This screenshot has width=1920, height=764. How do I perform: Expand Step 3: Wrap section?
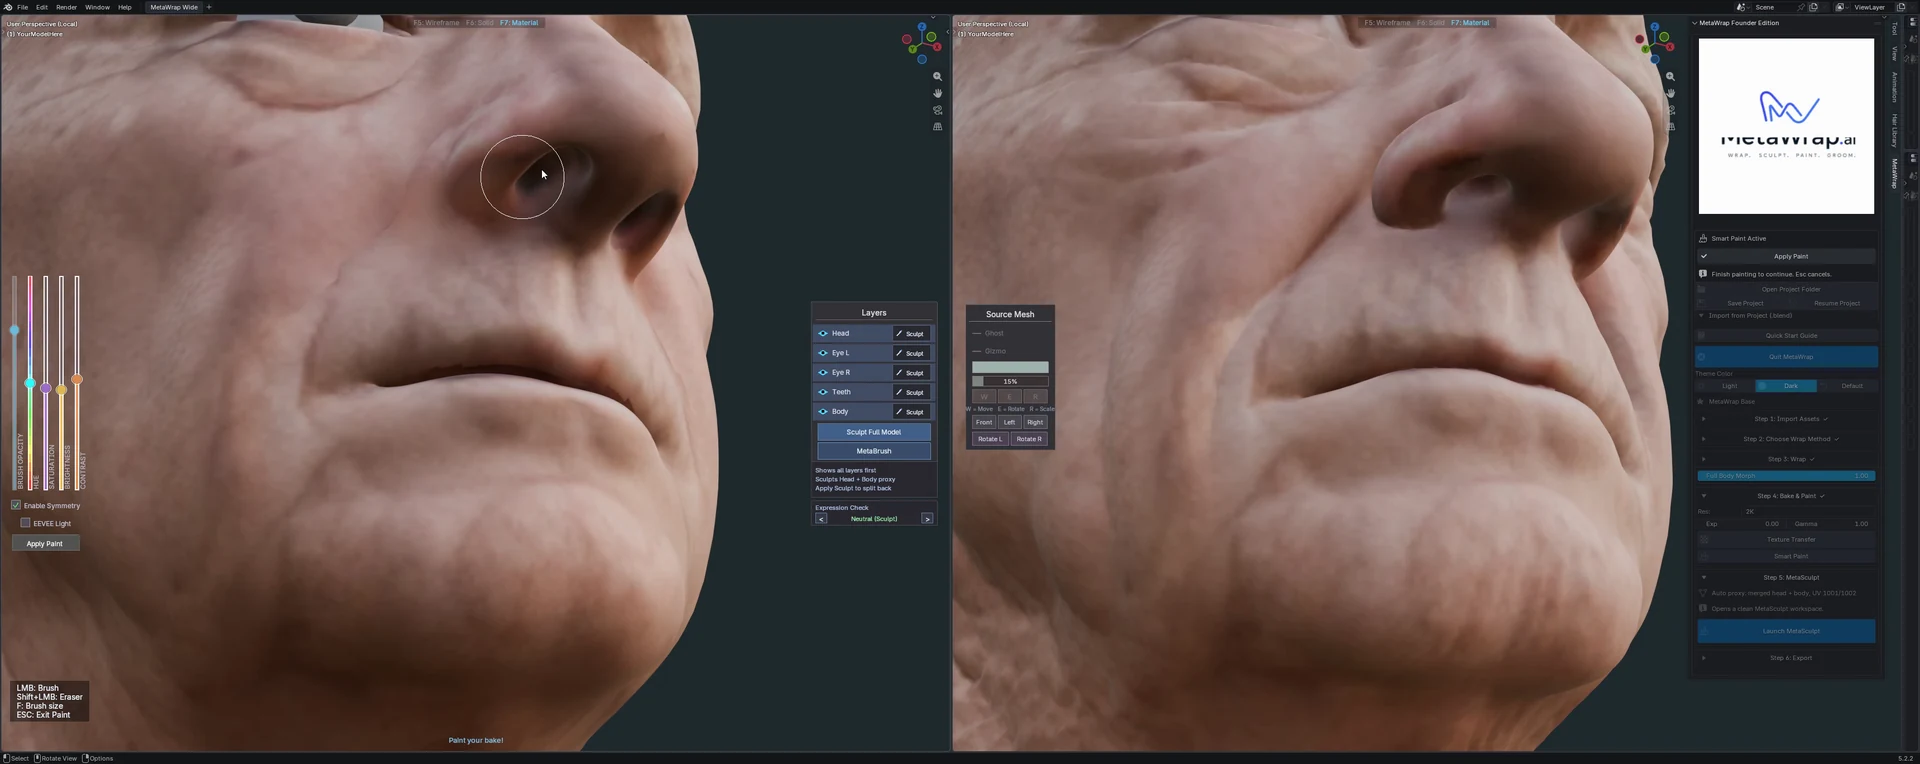click(1790, 459)
